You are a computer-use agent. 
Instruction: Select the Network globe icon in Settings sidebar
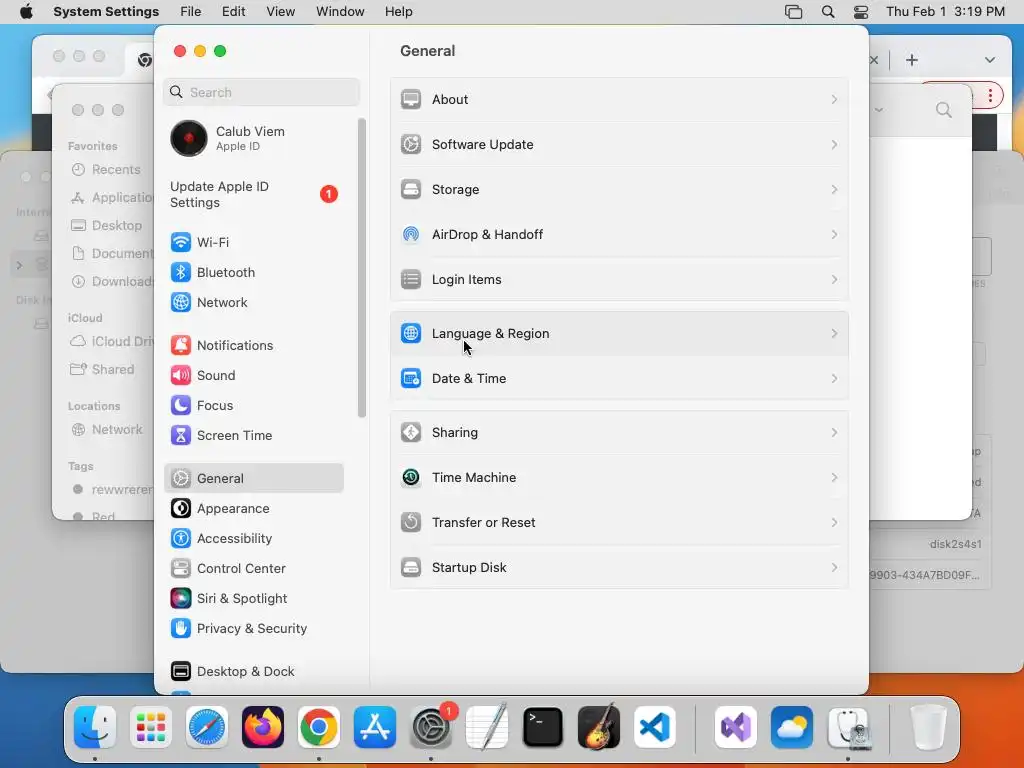pyautogui.click(x=181, y=302)
